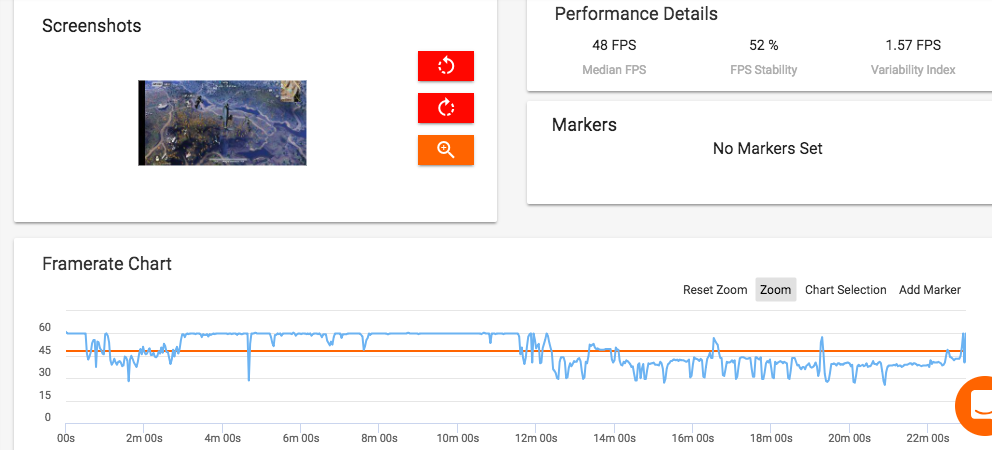The height and width of the screenshot is (450, 992).
Task: Click the Variability Index label
Action: click(x=913, y=70)
